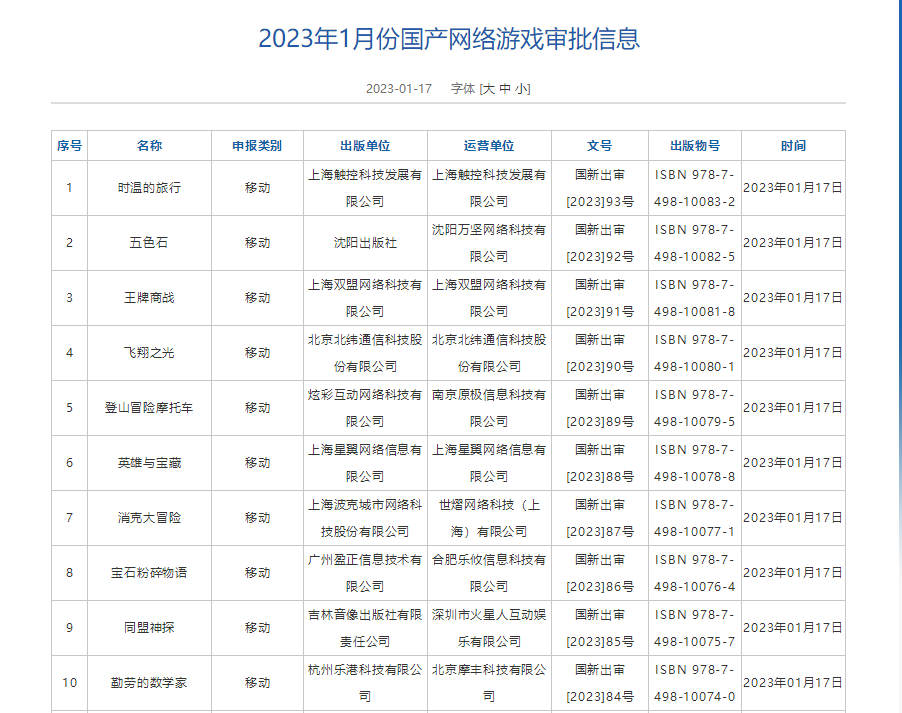Select the game name 登山冒险摩托车

coord(149,408)
